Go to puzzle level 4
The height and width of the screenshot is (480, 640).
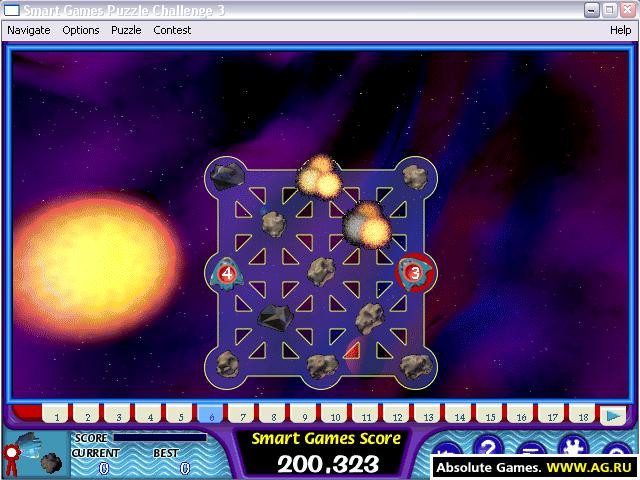(149, 416)
